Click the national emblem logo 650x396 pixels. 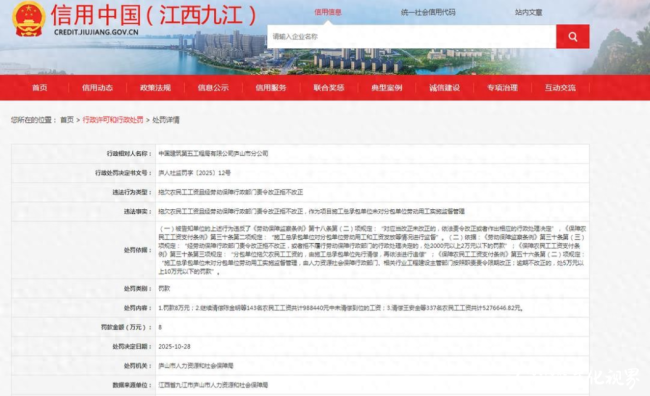(x=29, y=19)
